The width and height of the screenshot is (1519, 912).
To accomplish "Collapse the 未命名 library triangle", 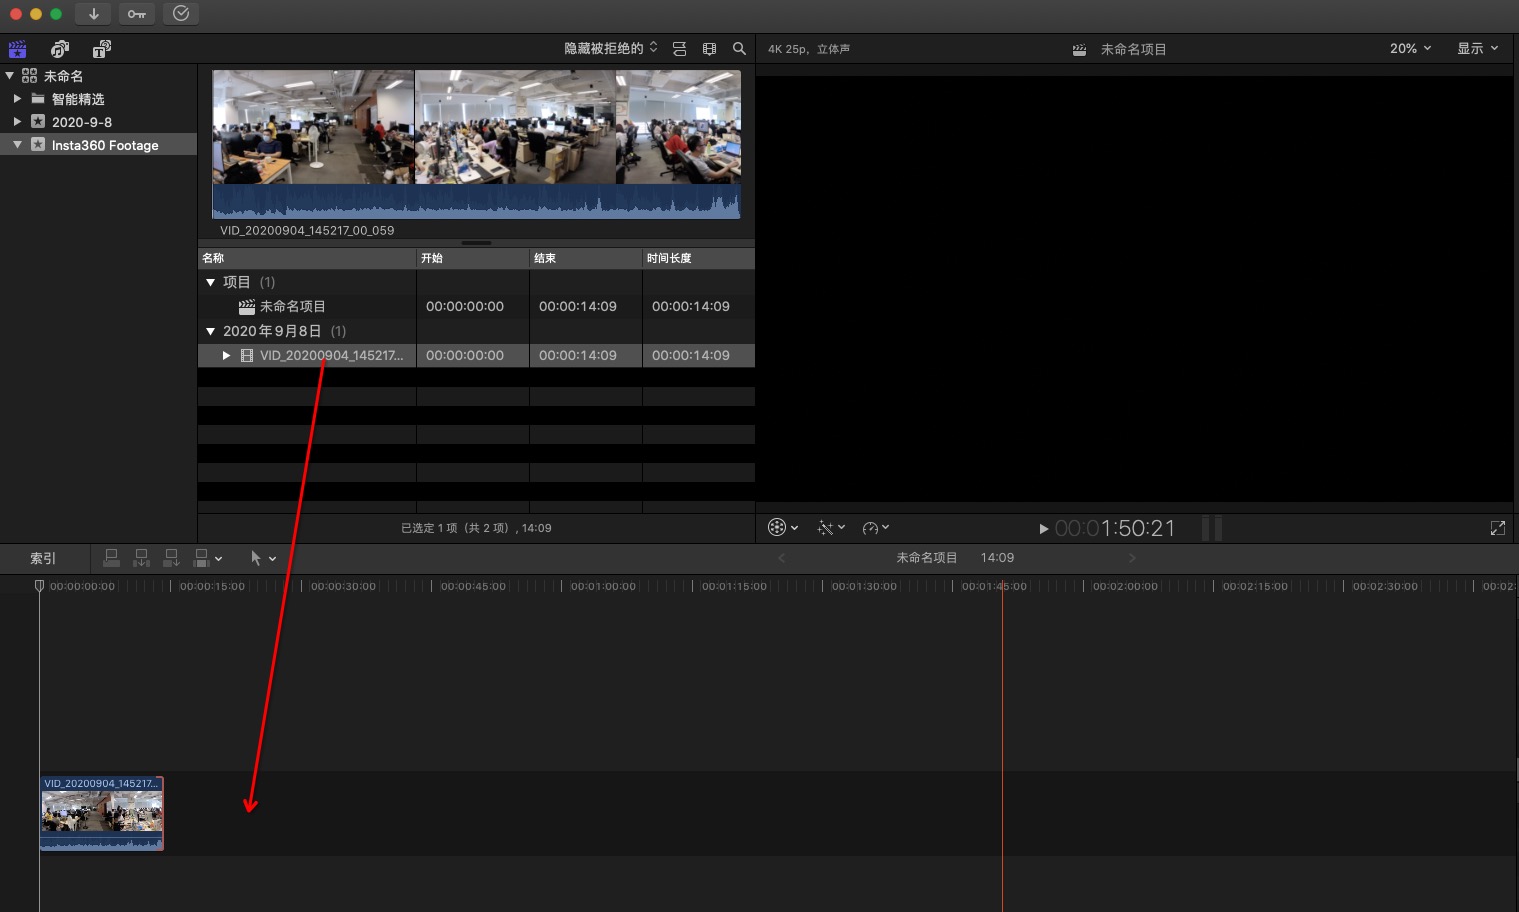I will click(x=9, y=76).
